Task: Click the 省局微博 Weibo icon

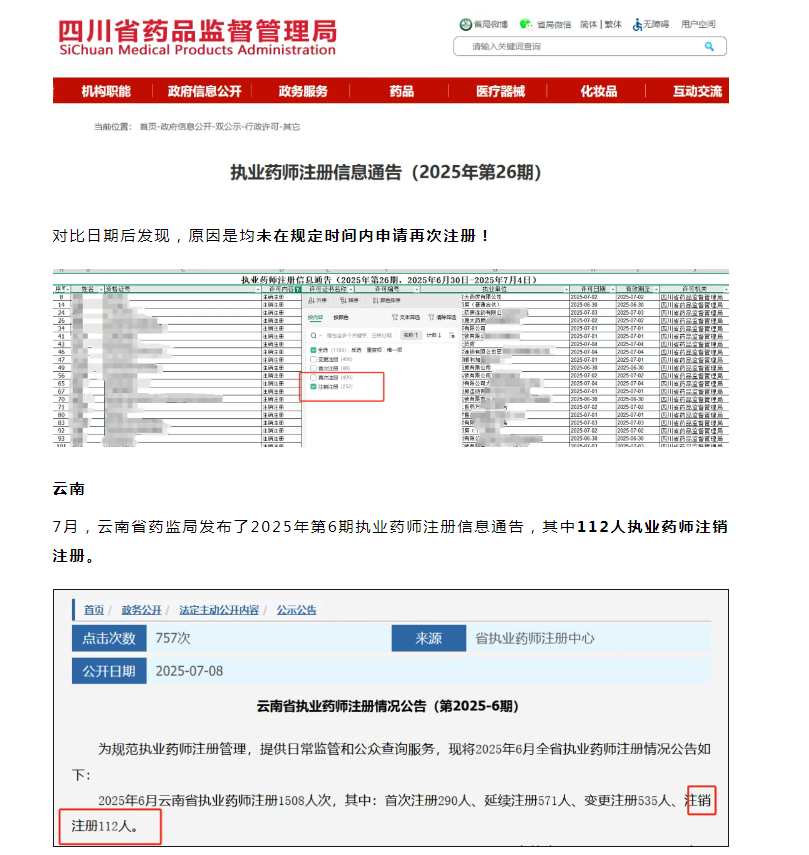Action: (466, 25)
